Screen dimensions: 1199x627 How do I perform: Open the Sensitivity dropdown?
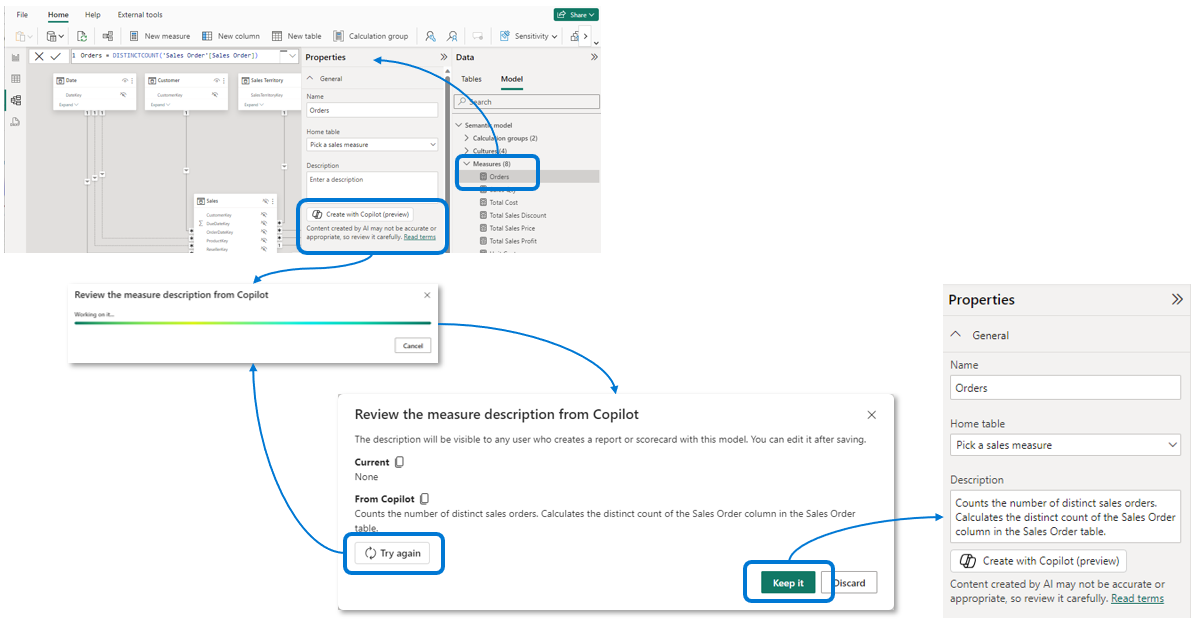[529, 35]
